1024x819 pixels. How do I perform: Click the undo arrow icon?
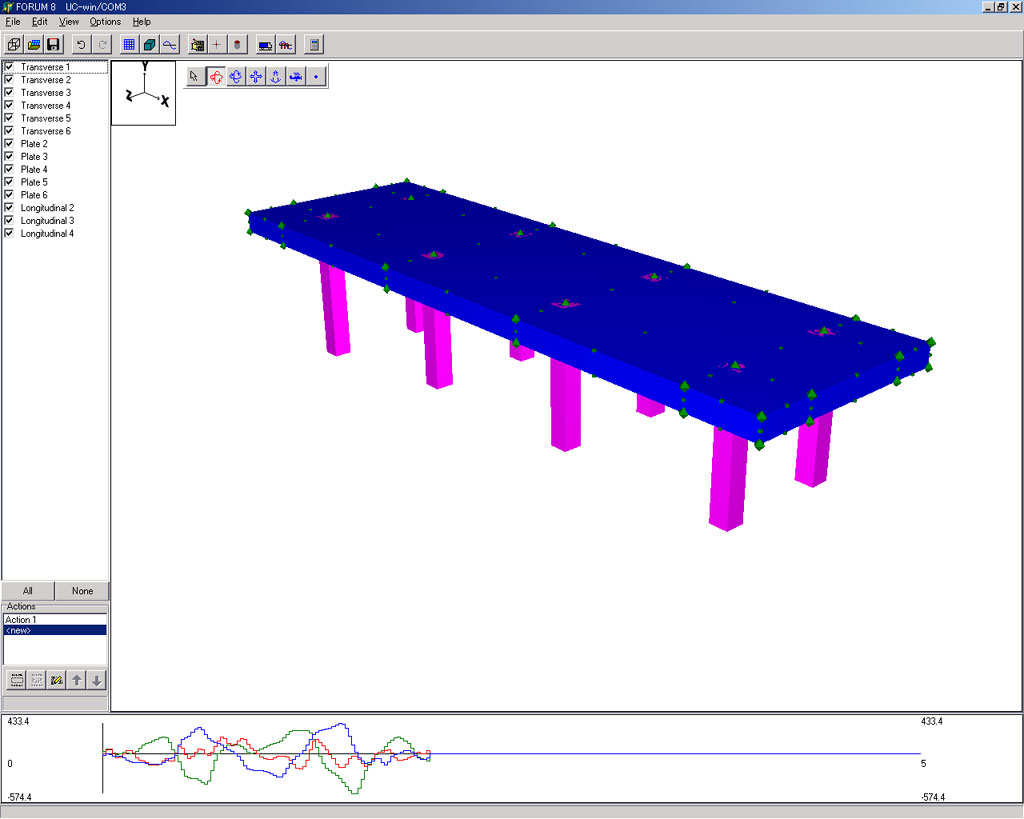point(81,44)
